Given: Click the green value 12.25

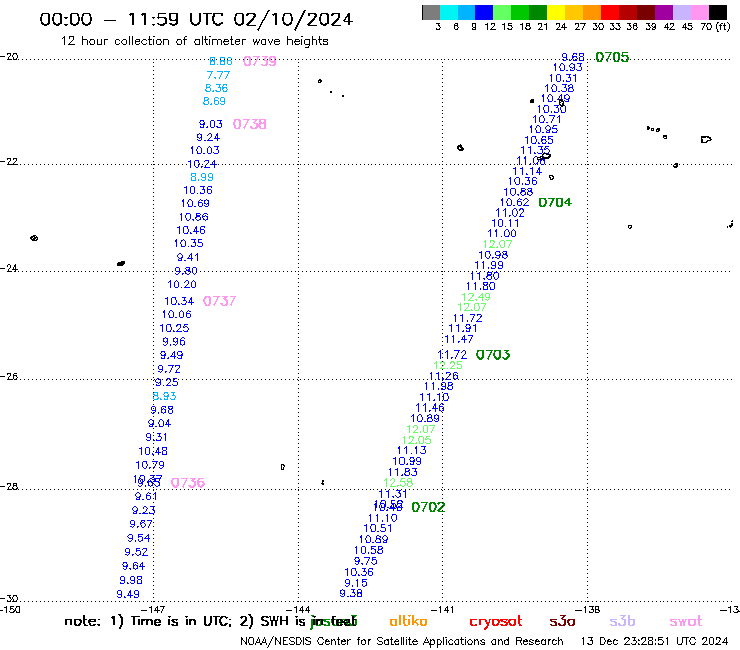Looking at the screenshot, I should coord(448,365).
